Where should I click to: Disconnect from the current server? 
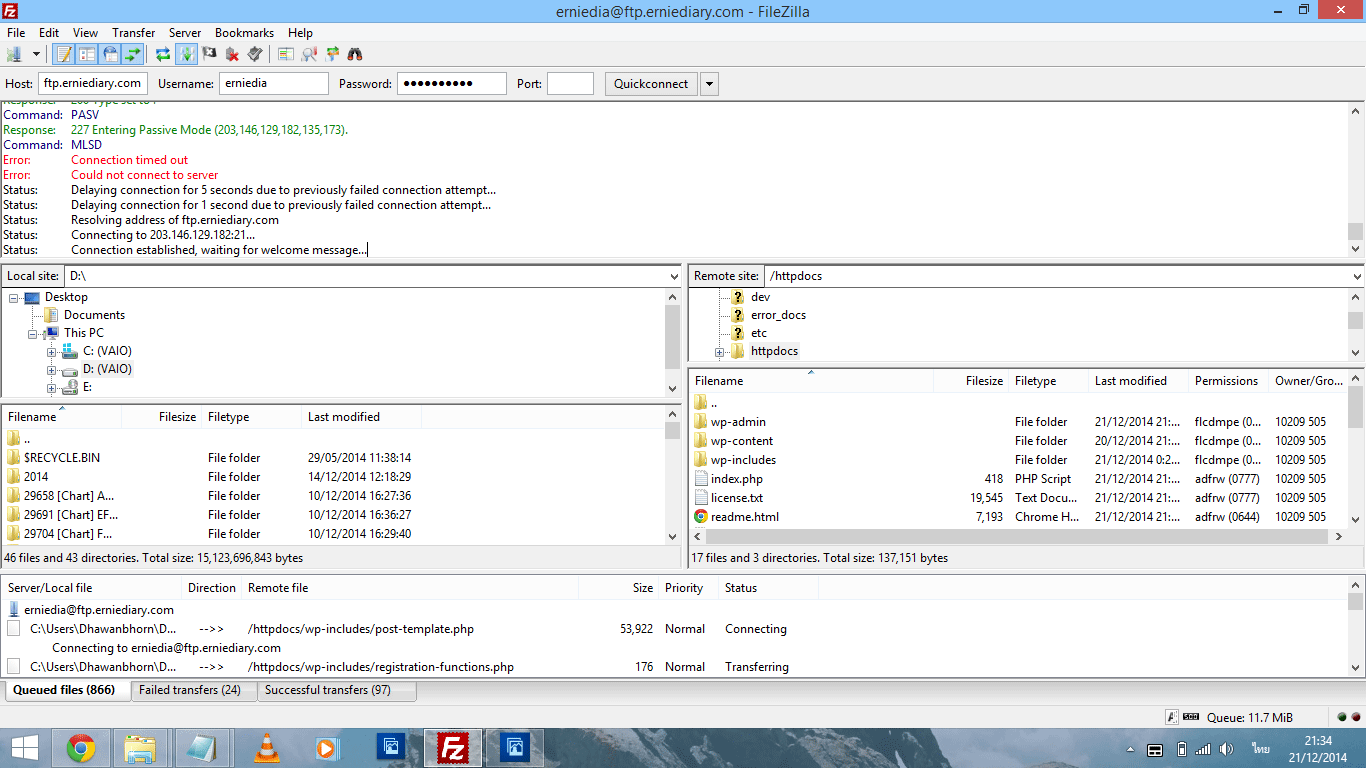pyautogui.click(x=232, y=54)
